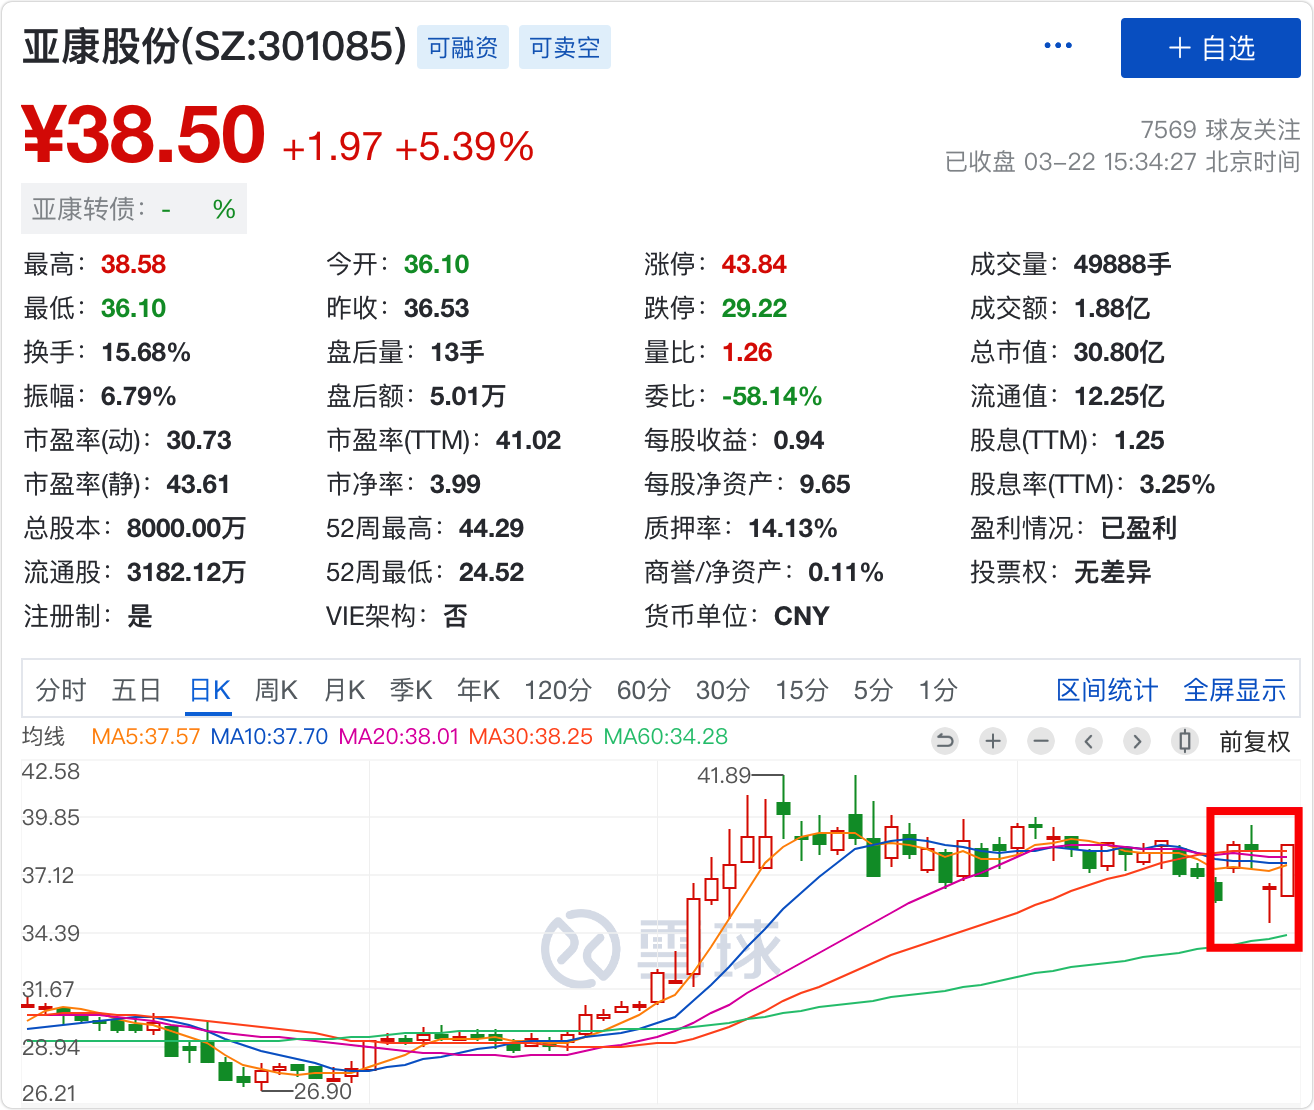
Task: Click 全屏显示 to show chart fullscreen
Action: pyautogui.click(x=1234, y=690)
